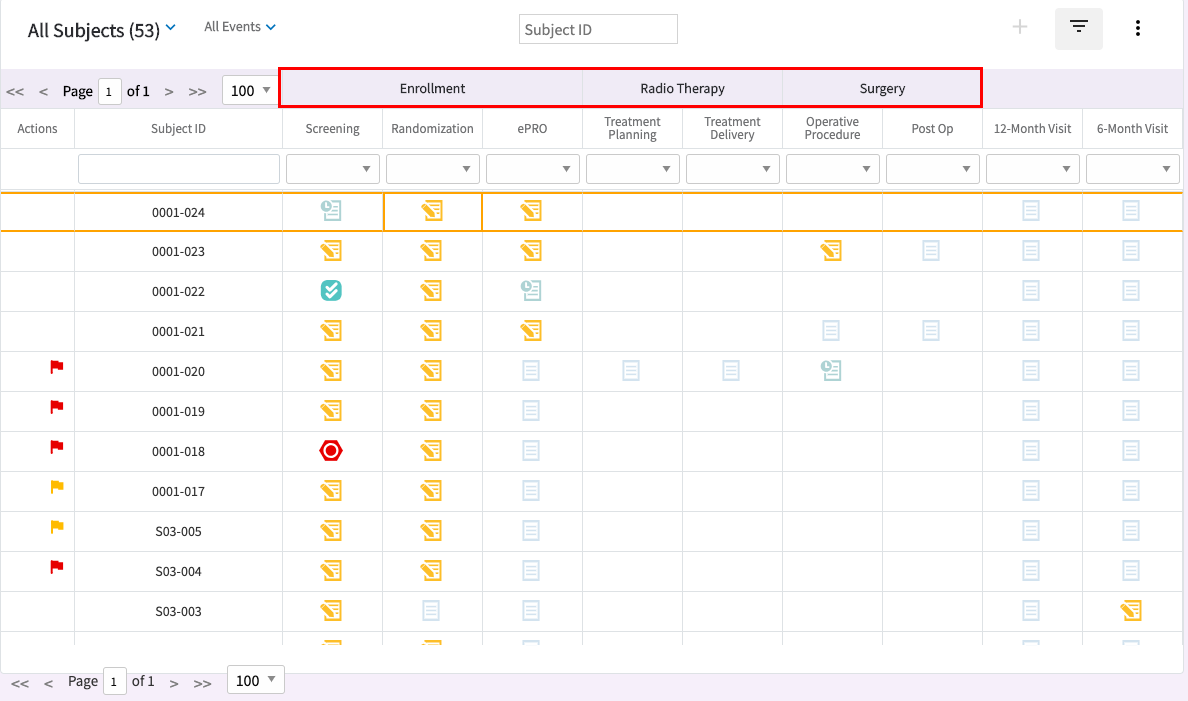
Task: Open top page size 100 dropdown
Action: tap(250, 91)
